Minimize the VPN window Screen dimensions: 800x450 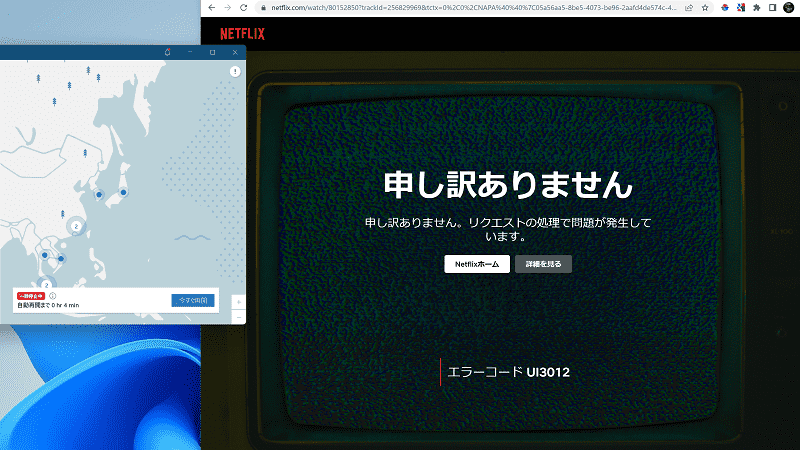(x=190, y=52)
